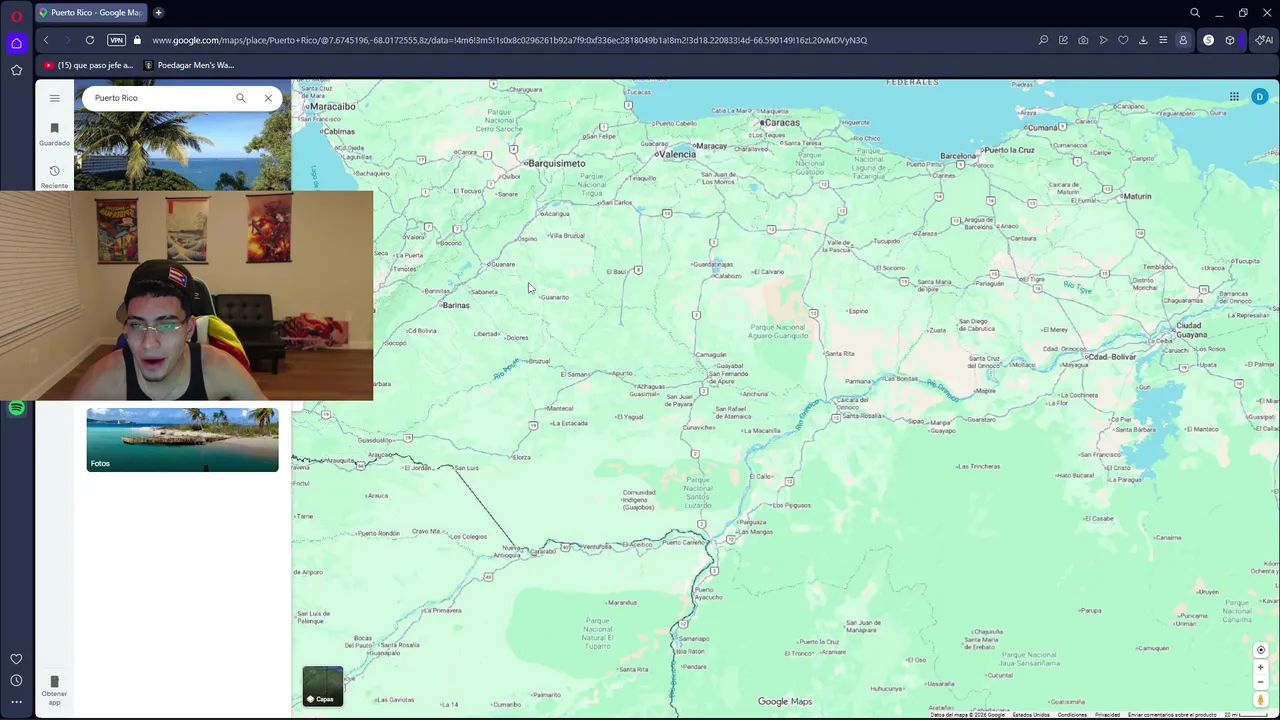The image size is (1280, 720).
Task: Click the white S extension icon
Action: (x=1208, y=40)
